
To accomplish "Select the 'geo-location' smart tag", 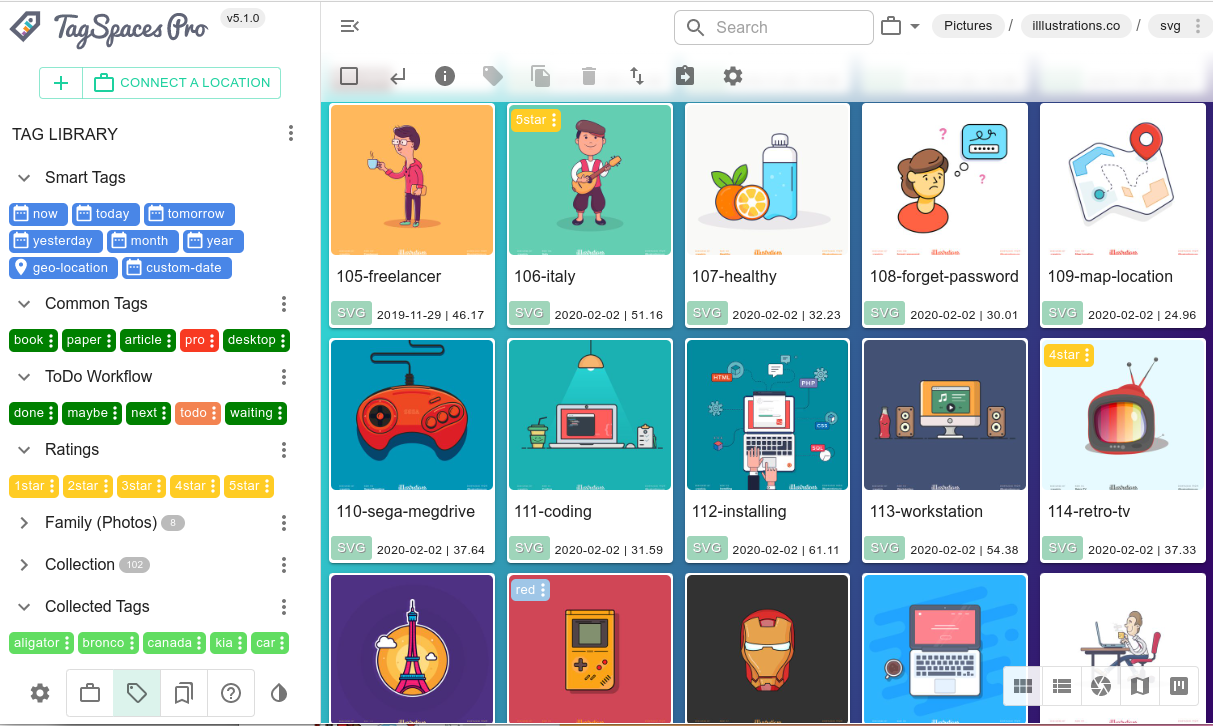I will pos(62,268).
